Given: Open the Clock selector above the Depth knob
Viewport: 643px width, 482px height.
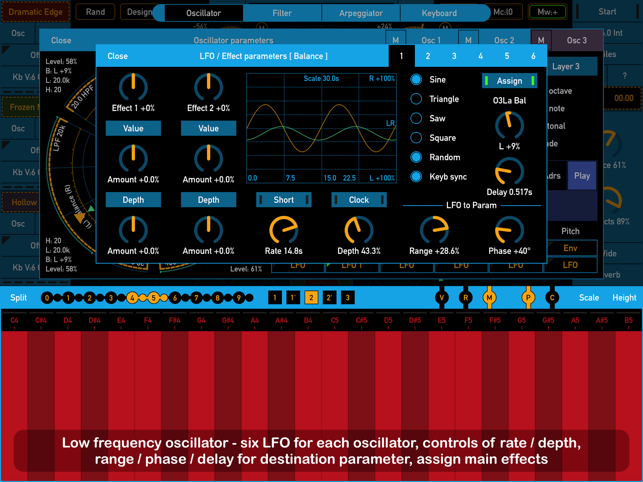Looking at the screenshot, I should 359,200.
